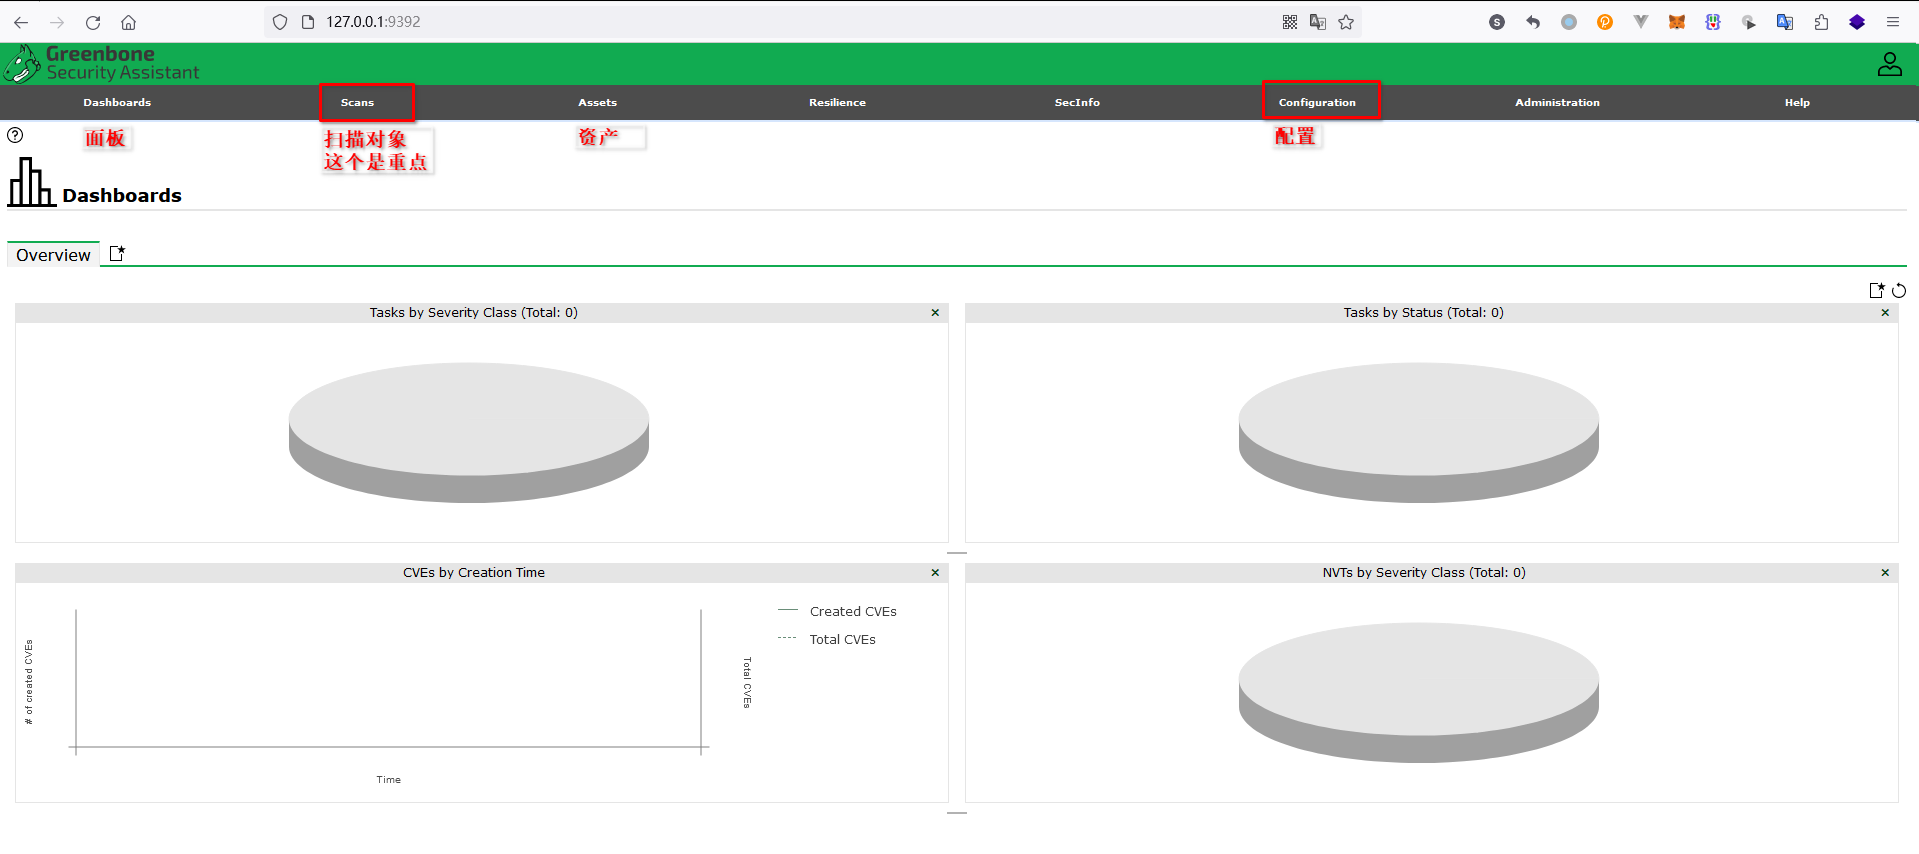
Task: Expand the Administration menu
Action: pyautogui.click(x=1557, y=102)
